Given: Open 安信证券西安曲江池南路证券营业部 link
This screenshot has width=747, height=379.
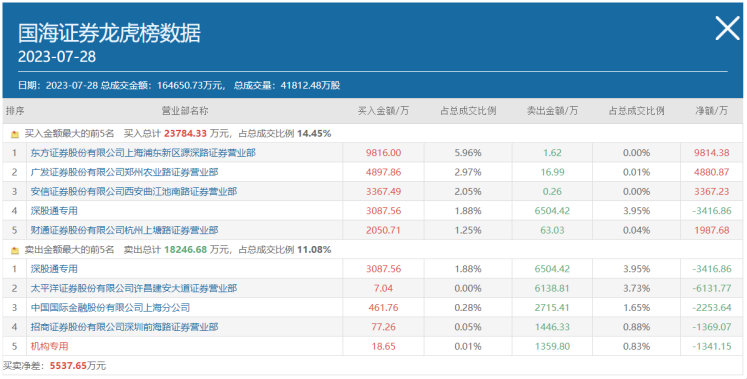Looking at the screenshot, I should (x=134, y=191).
